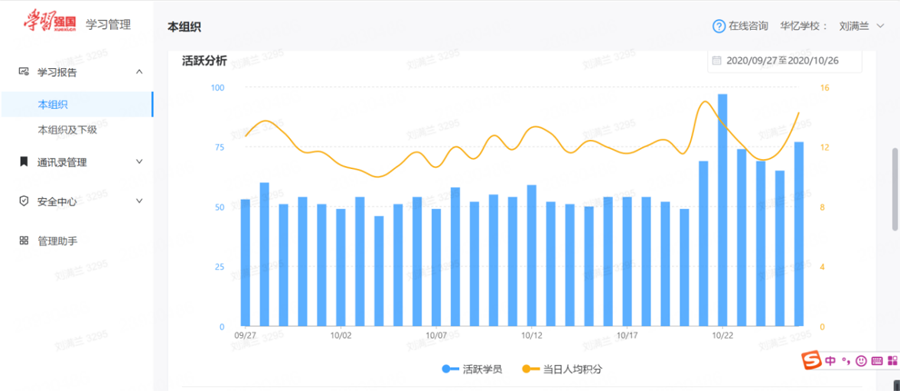
Task: Toggle the 活跃学员 legend series
Action: 472,369
